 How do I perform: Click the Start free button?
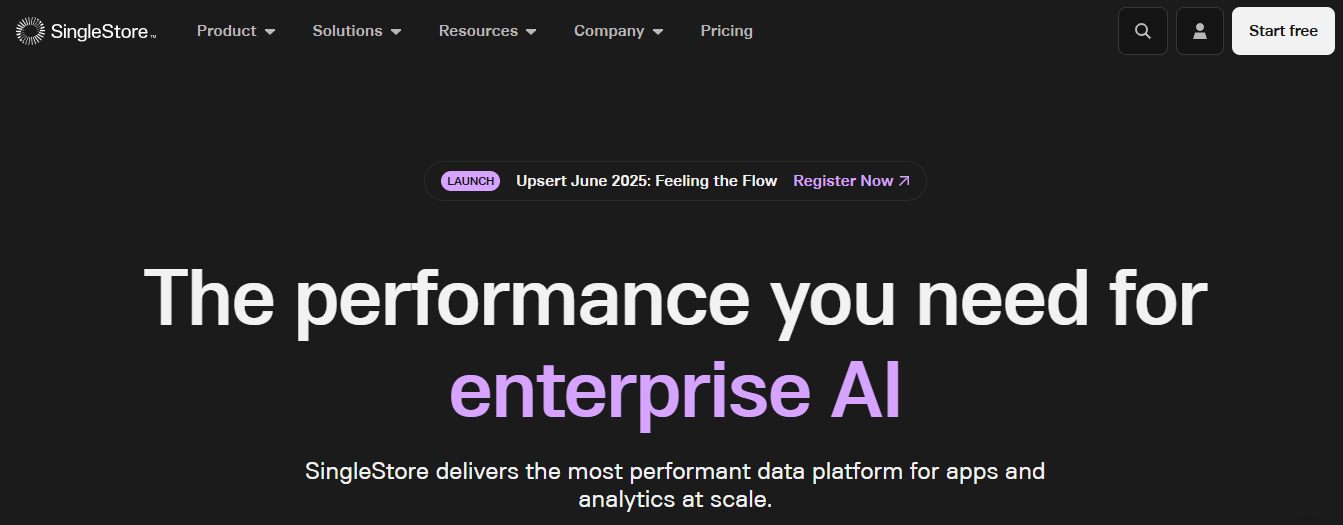(1283, 31)
